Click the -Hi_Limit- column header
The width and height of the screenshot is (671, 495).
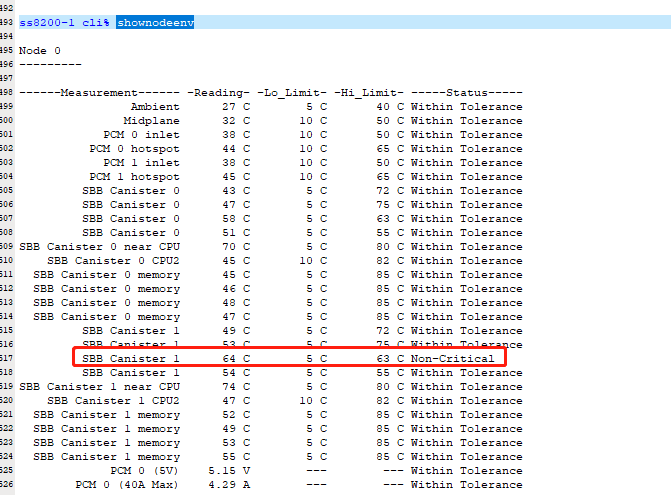[369, 93]
